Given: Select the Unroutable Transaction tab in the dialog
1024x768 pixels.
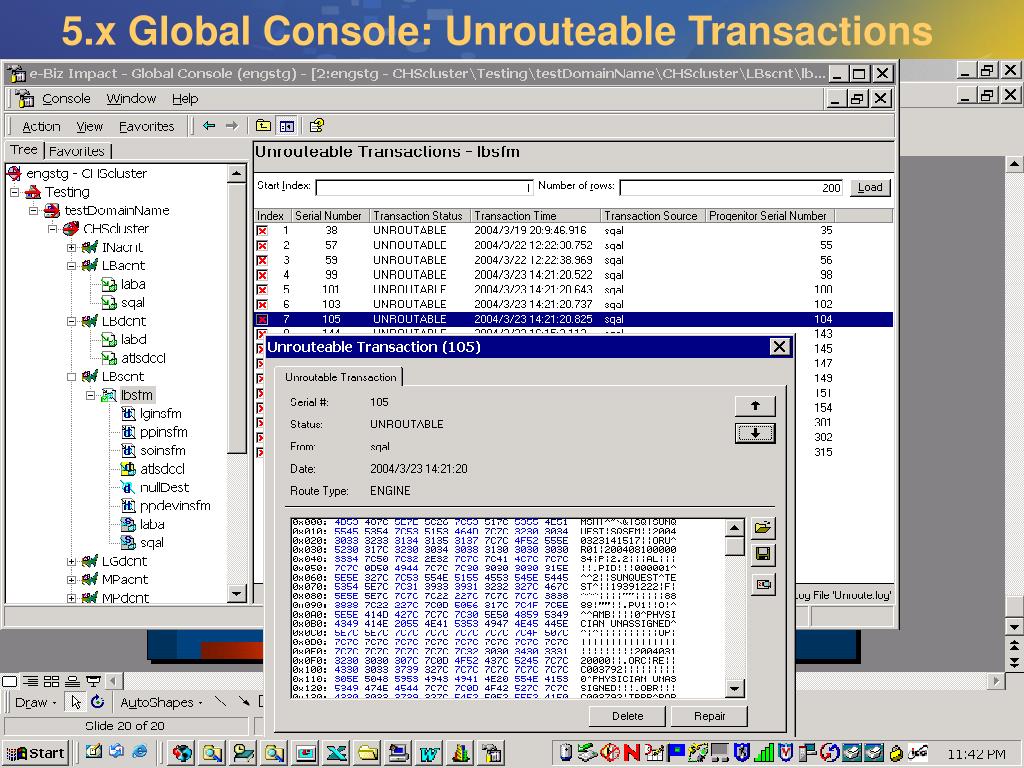Looking at the screenshot, I should coord(340,377).
